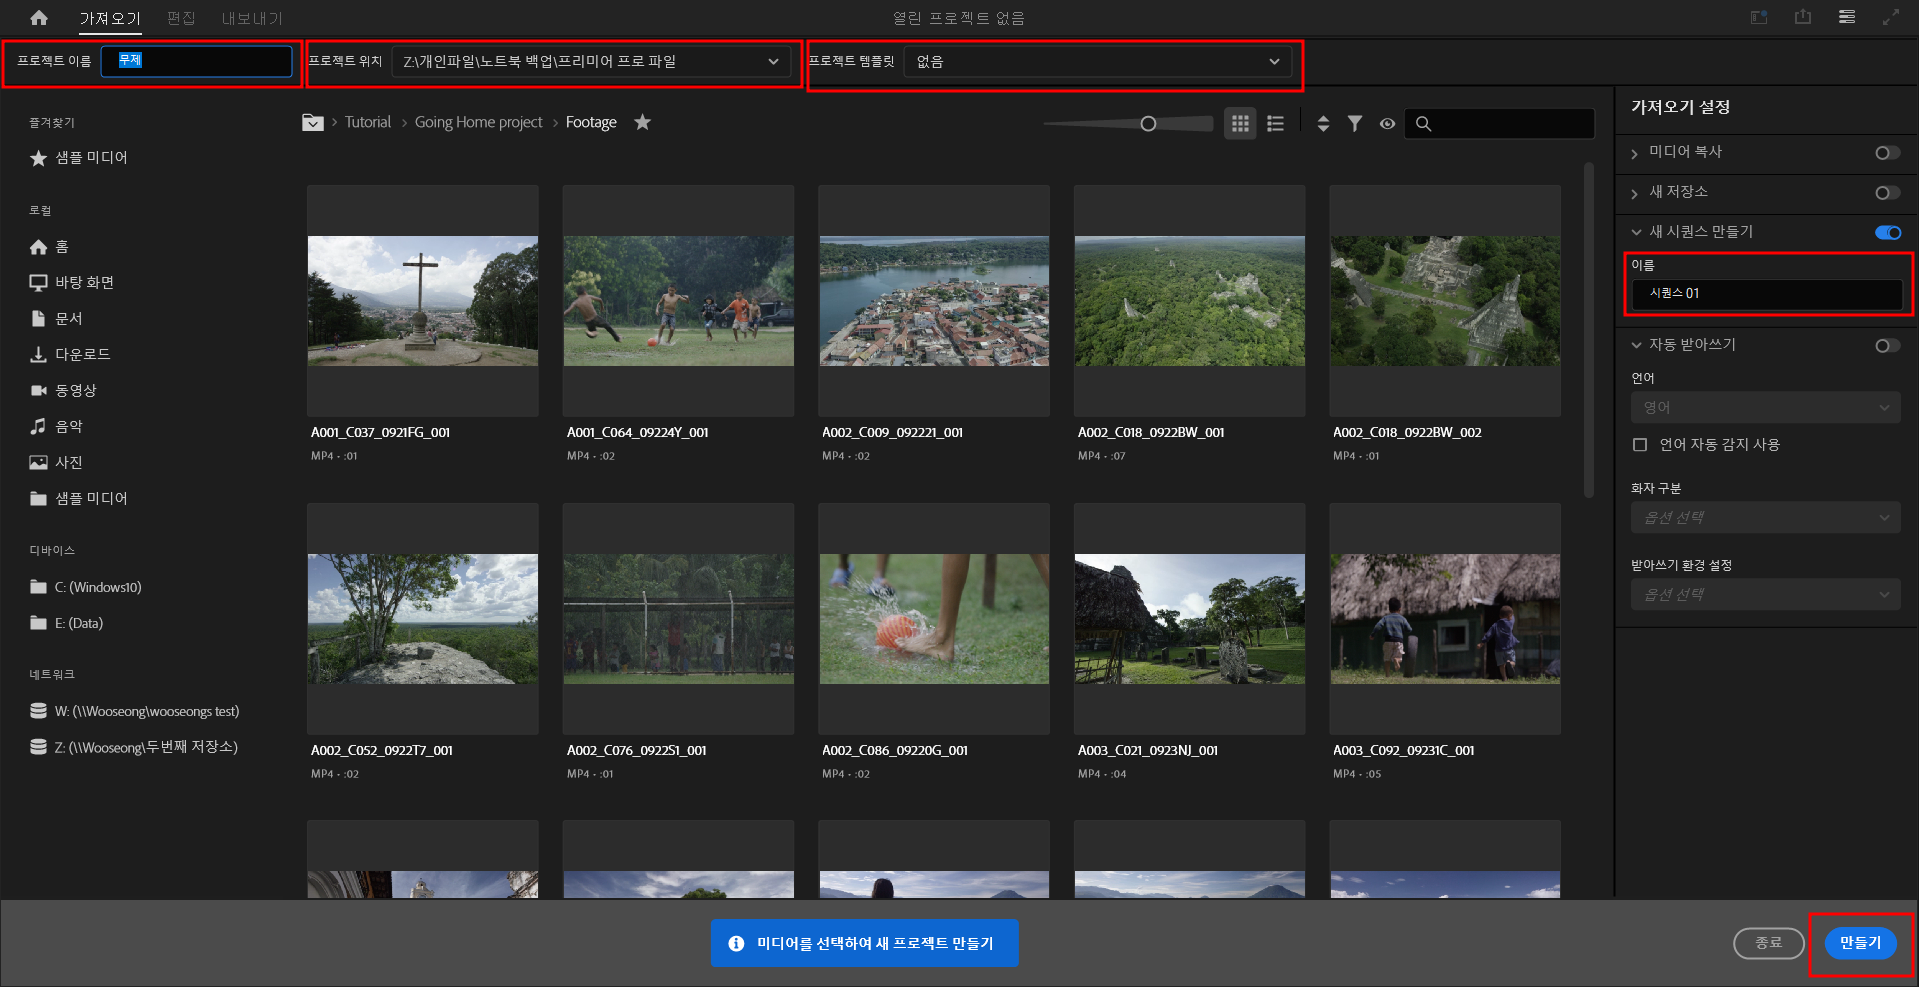Select clip A003_C021_0923NJ_001 thumbnail
The width and height of the screenshot is (1919, 987).
tap(1190, 619)
